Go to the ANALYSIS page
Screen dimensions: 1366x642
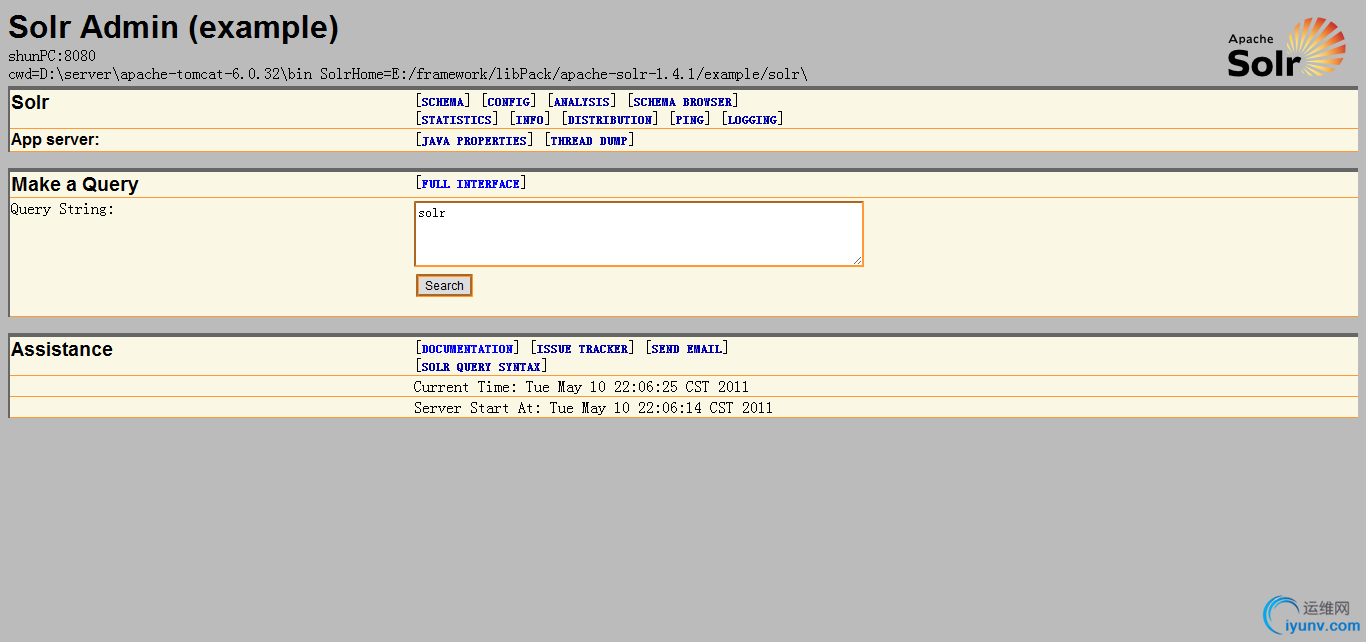pos(581,102)
